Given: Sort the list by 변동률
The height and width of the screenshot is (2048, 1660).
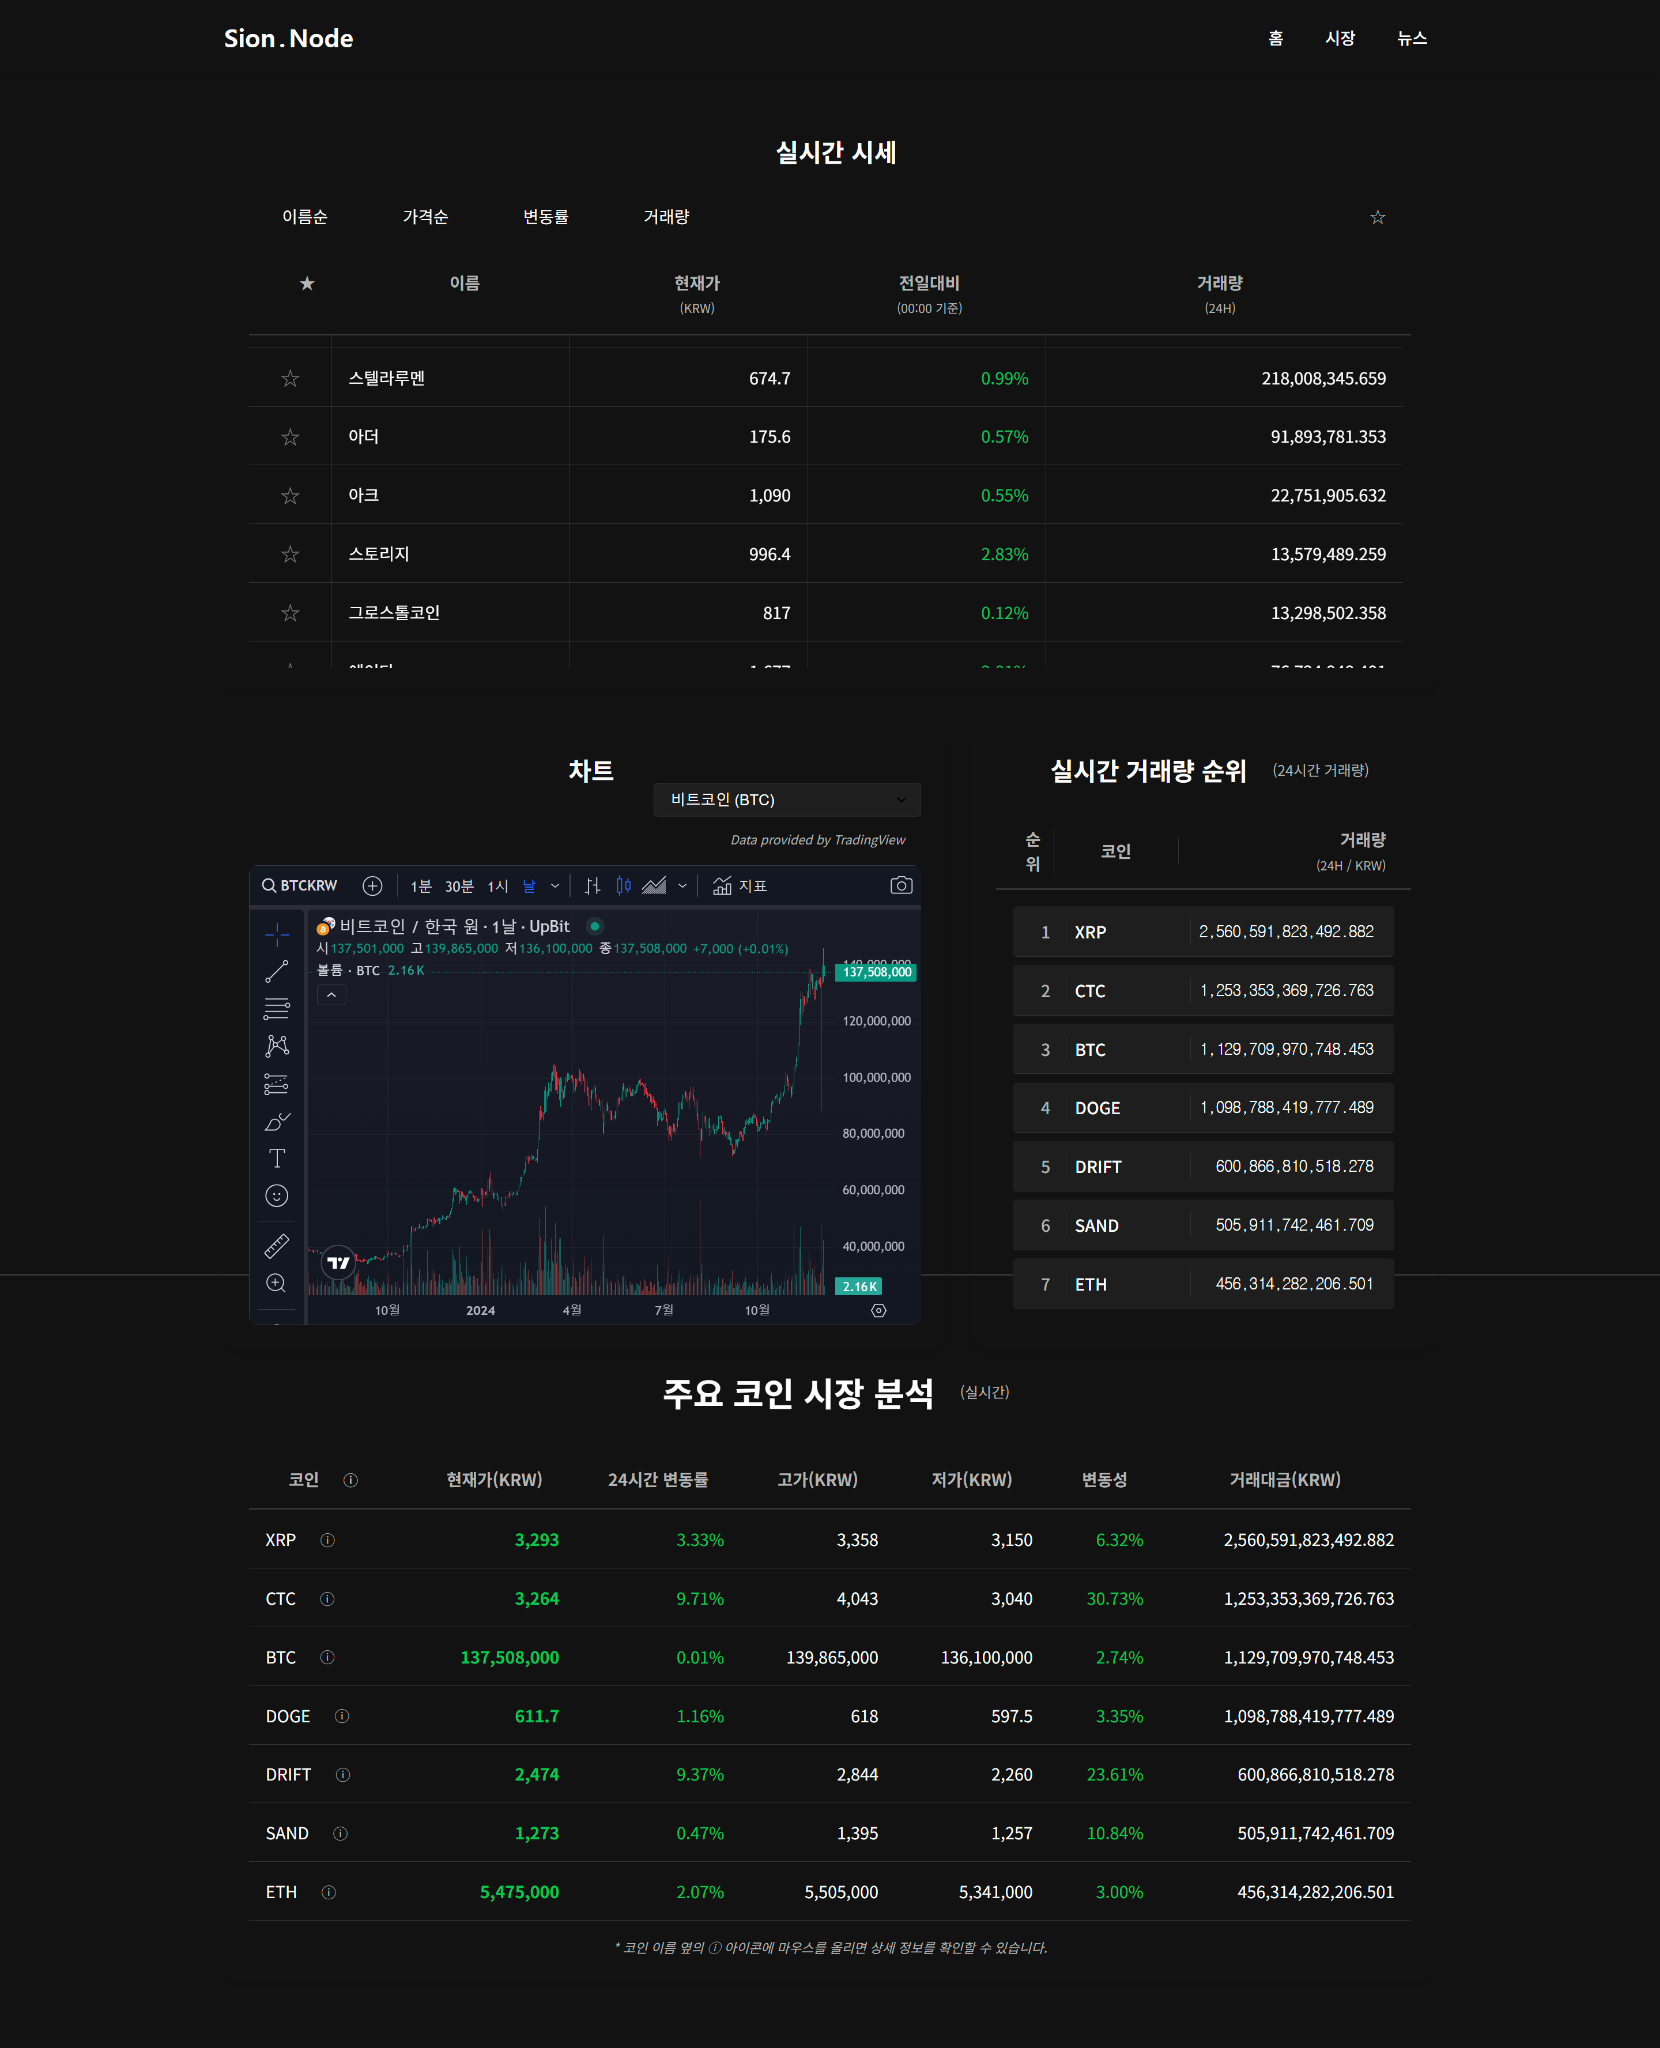Looking at the screenshot, I should click(x=545, y=217).
